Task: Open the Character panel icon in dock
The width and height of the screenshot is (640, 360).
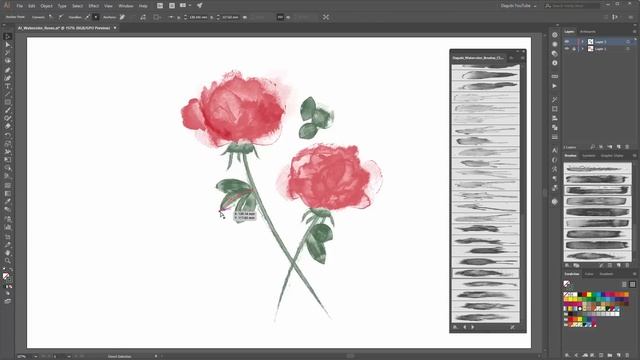Action: click(x=555, y=151)
